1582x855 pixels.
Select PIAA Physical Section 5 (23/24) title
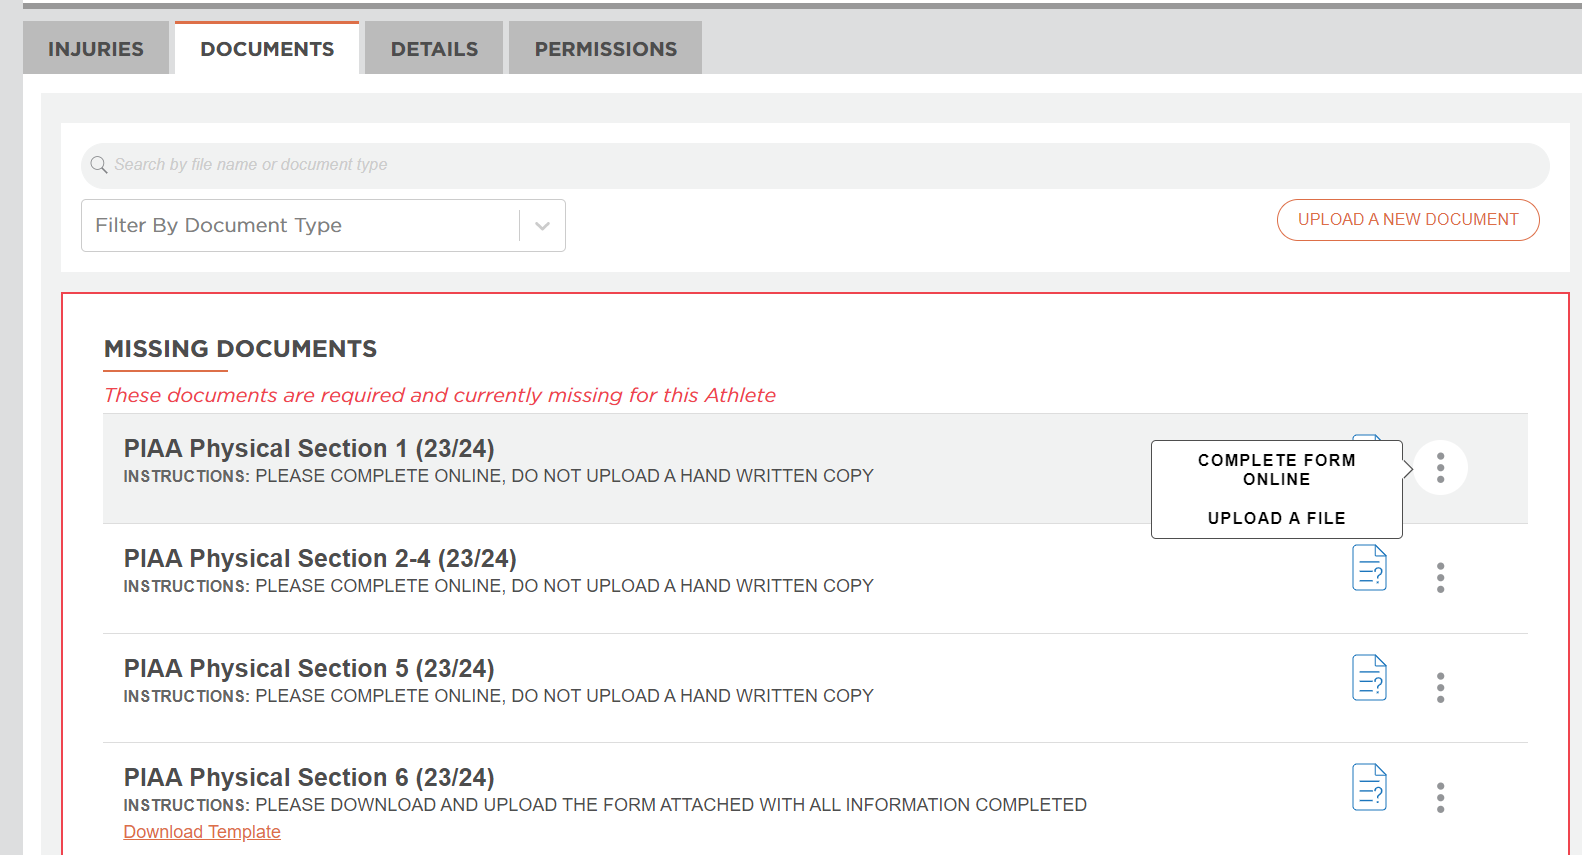click(x=309, y=668)
